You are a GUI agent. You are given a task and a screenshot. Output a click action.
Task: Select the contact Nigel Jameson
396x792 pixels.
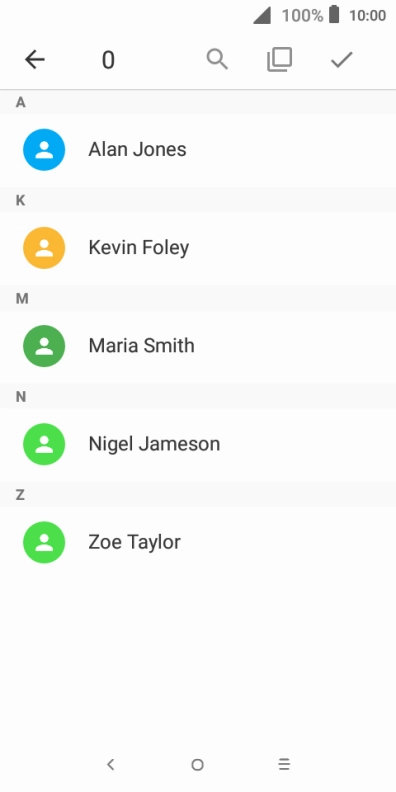coord(198,444)
